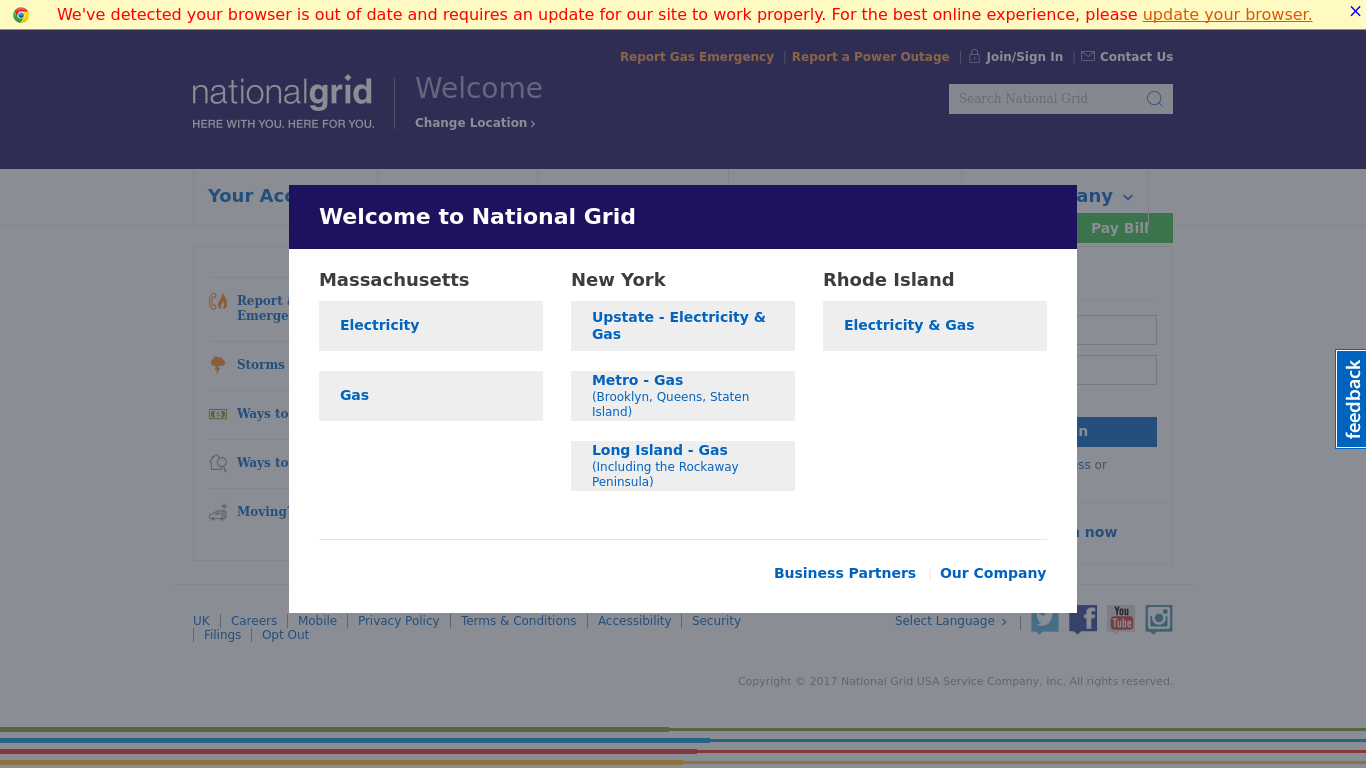Click the National Grid logo

[x=283, y=102]
